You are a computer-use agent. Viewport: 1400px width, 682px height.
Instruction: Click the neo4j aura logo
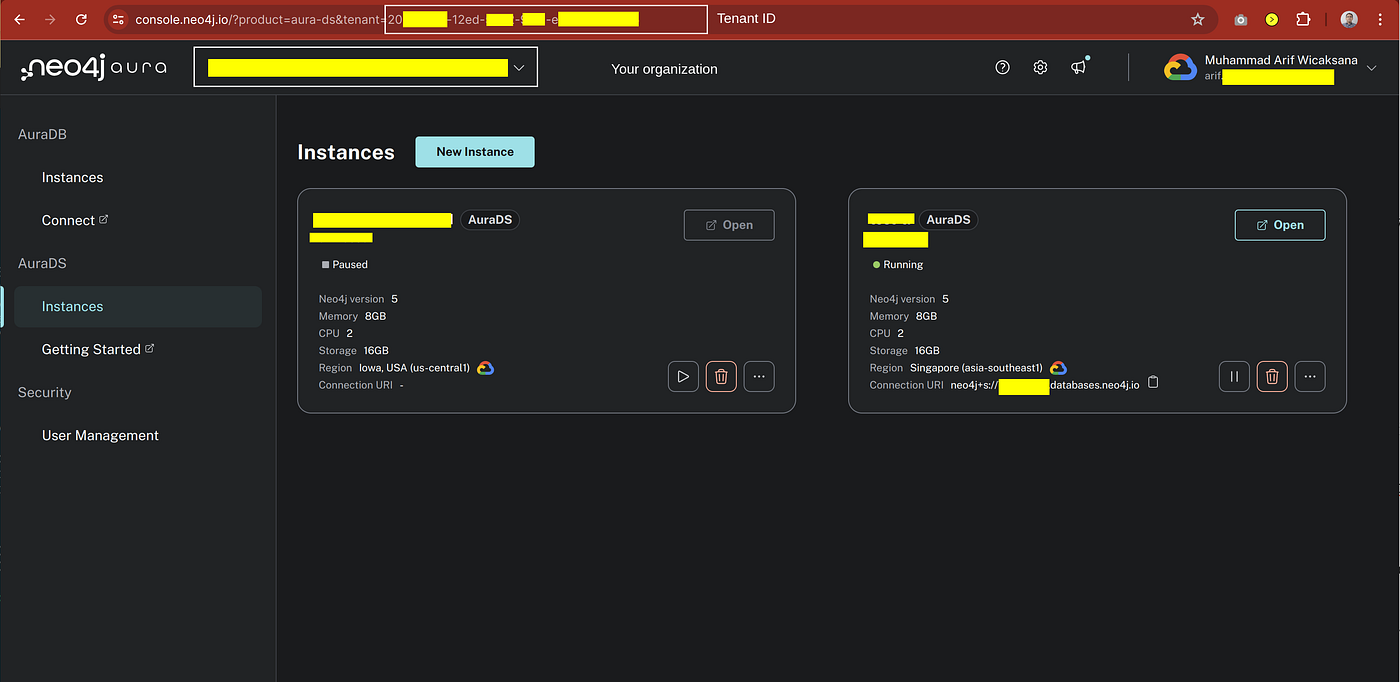tap(94, 68)
